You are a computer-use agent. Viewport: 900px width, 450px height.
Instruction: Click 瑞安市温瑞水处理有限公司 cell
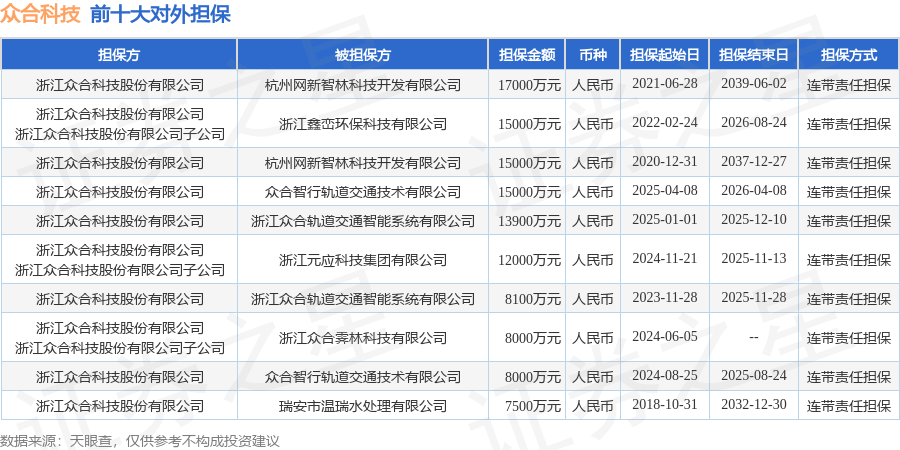point(363,406)
